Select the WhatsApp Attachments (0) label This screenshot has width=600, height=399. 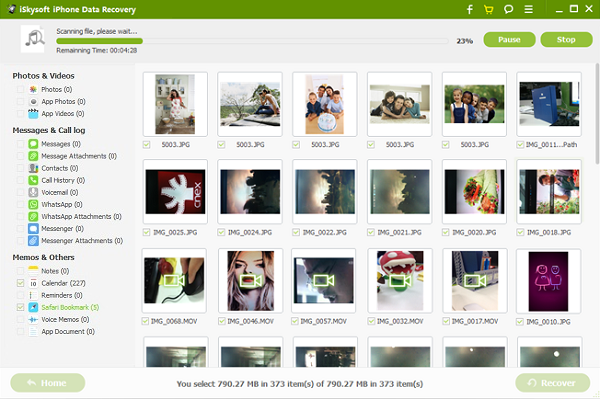click(81, 217)
